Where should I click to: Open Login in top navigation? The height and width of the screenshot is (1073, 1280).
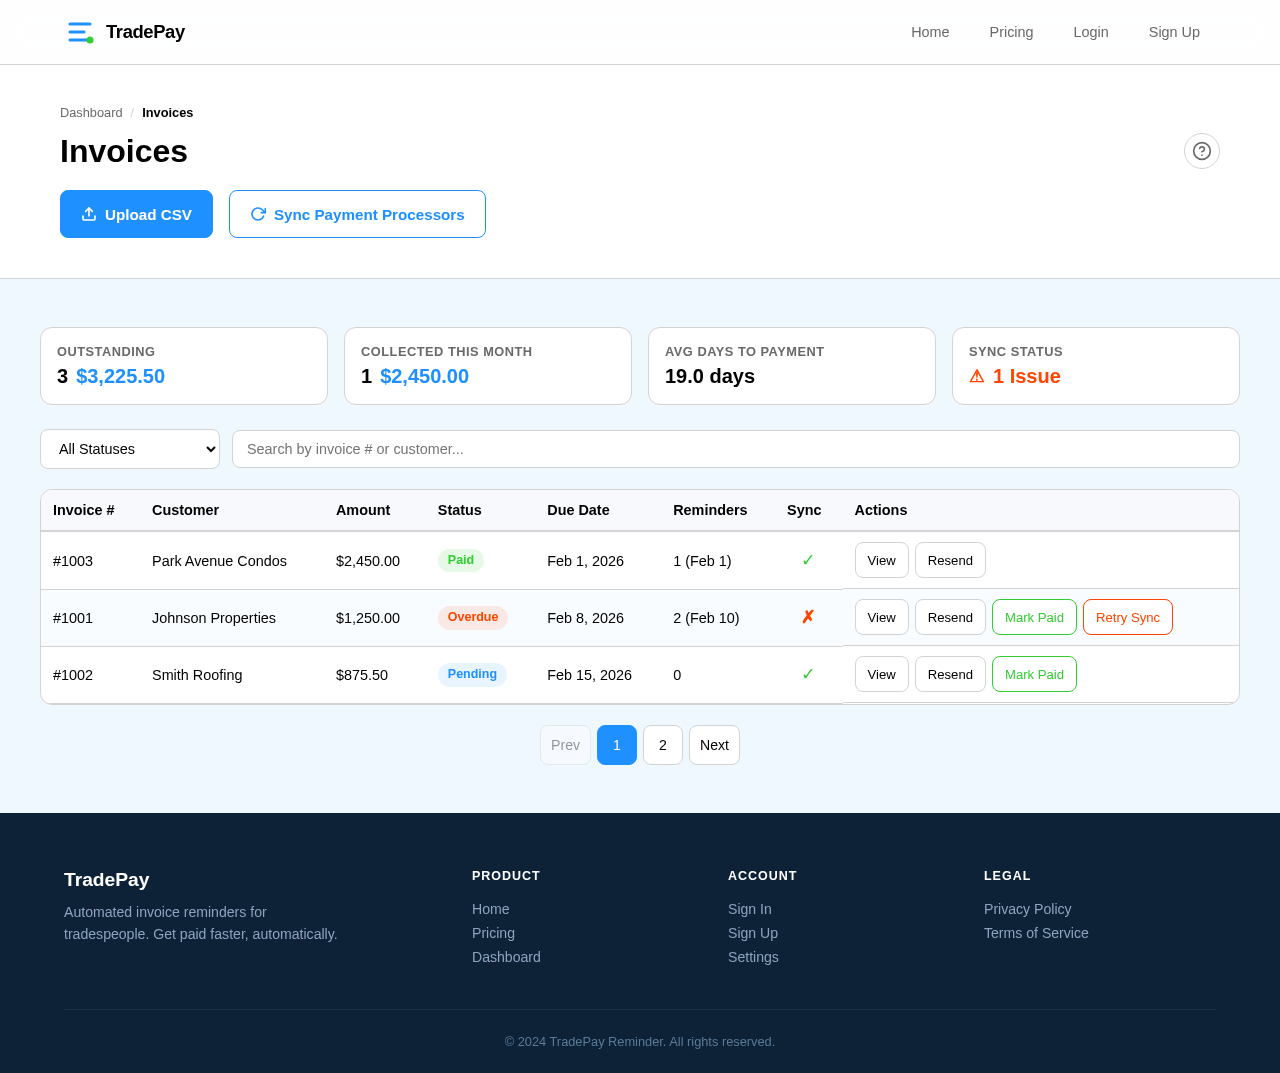coord(1091,32)
